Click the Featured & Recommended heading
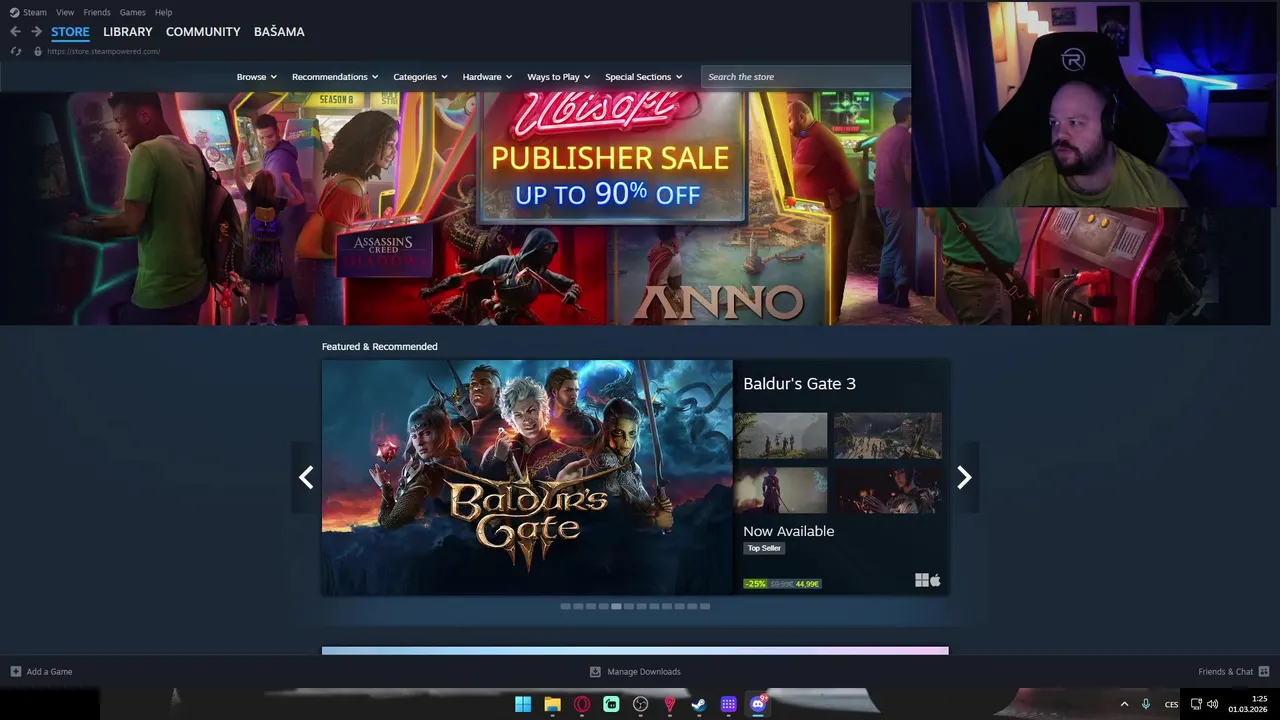This screenshot has height=720, width=1280. coord(379,347)
